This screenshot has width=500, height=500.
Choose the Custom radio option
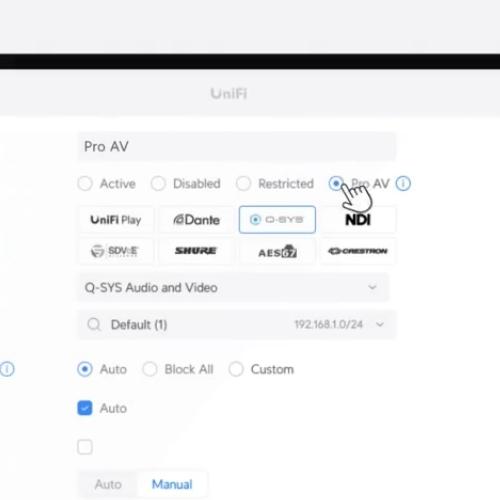click(x=236, y=369)
